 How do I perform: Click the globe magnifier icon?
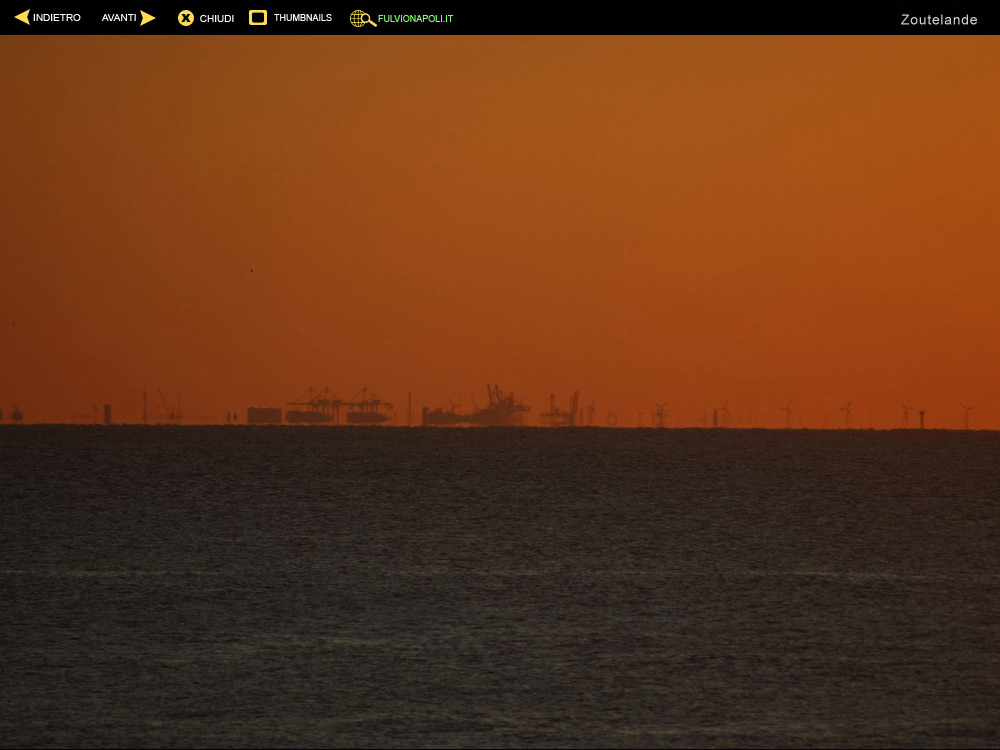[362, 18]
